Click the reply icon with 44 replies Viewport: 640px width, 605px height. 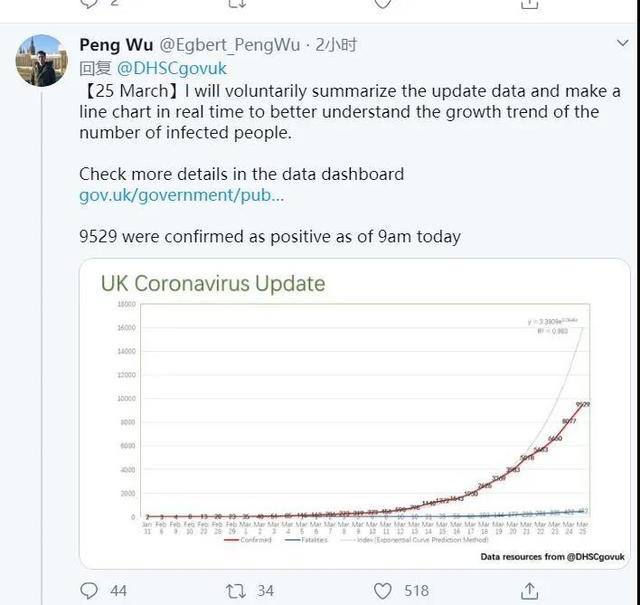[x=88, y=590]
